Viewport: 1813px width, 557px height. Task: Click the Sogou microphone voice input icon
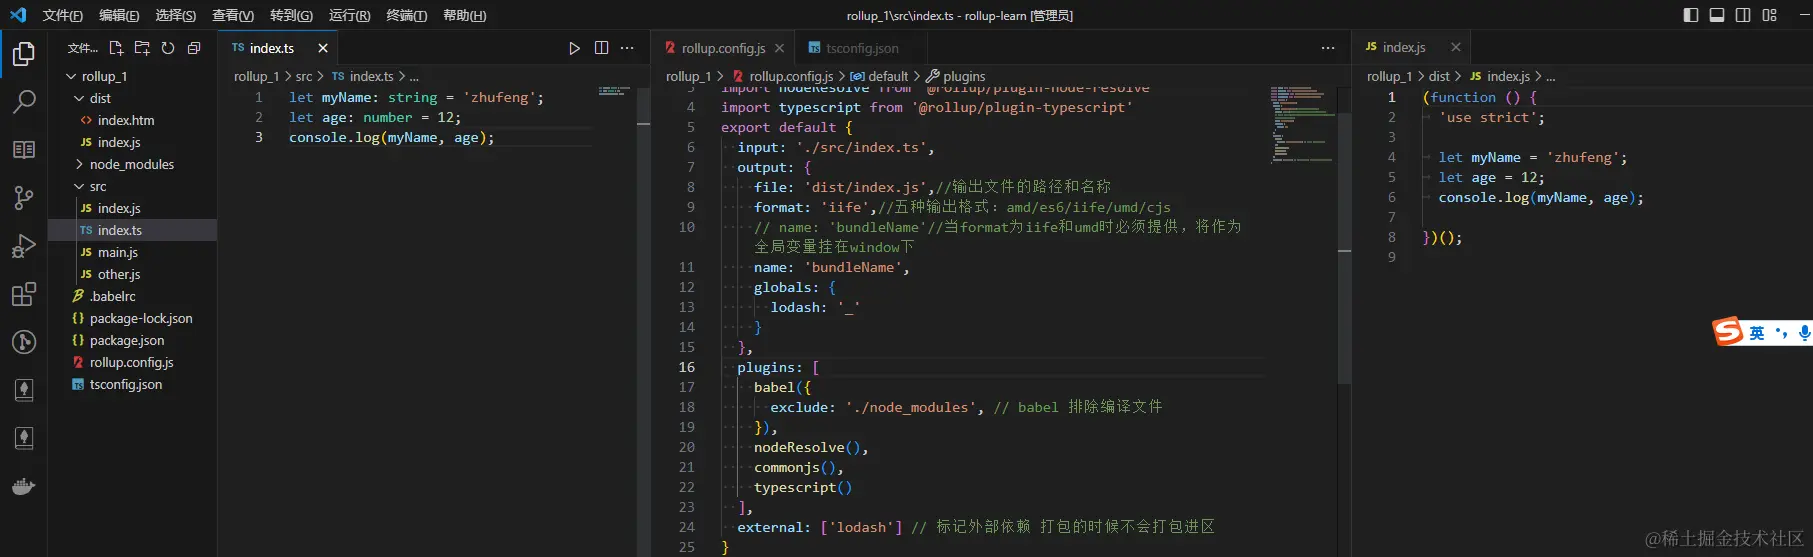click(x=1804, y=333)
